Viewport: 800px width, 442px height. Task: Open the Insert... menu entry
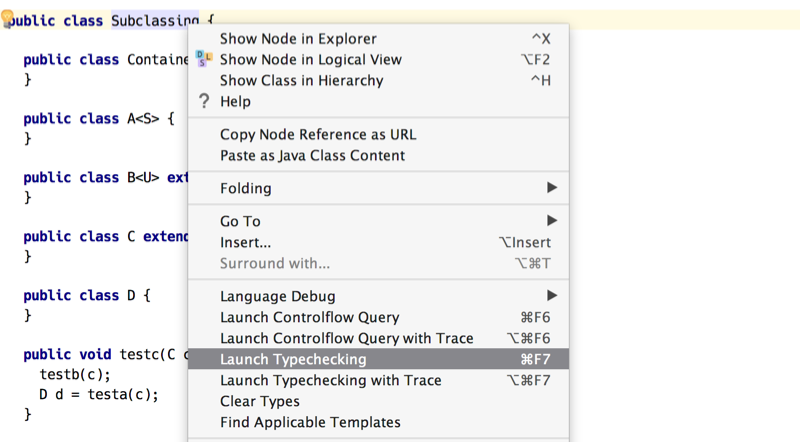(378, 242)
